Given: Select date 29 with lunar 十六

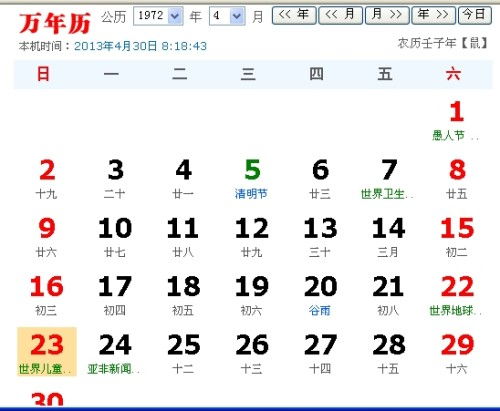Looking at the screenshot, I should pyautogui.click(x=457, y=354).
